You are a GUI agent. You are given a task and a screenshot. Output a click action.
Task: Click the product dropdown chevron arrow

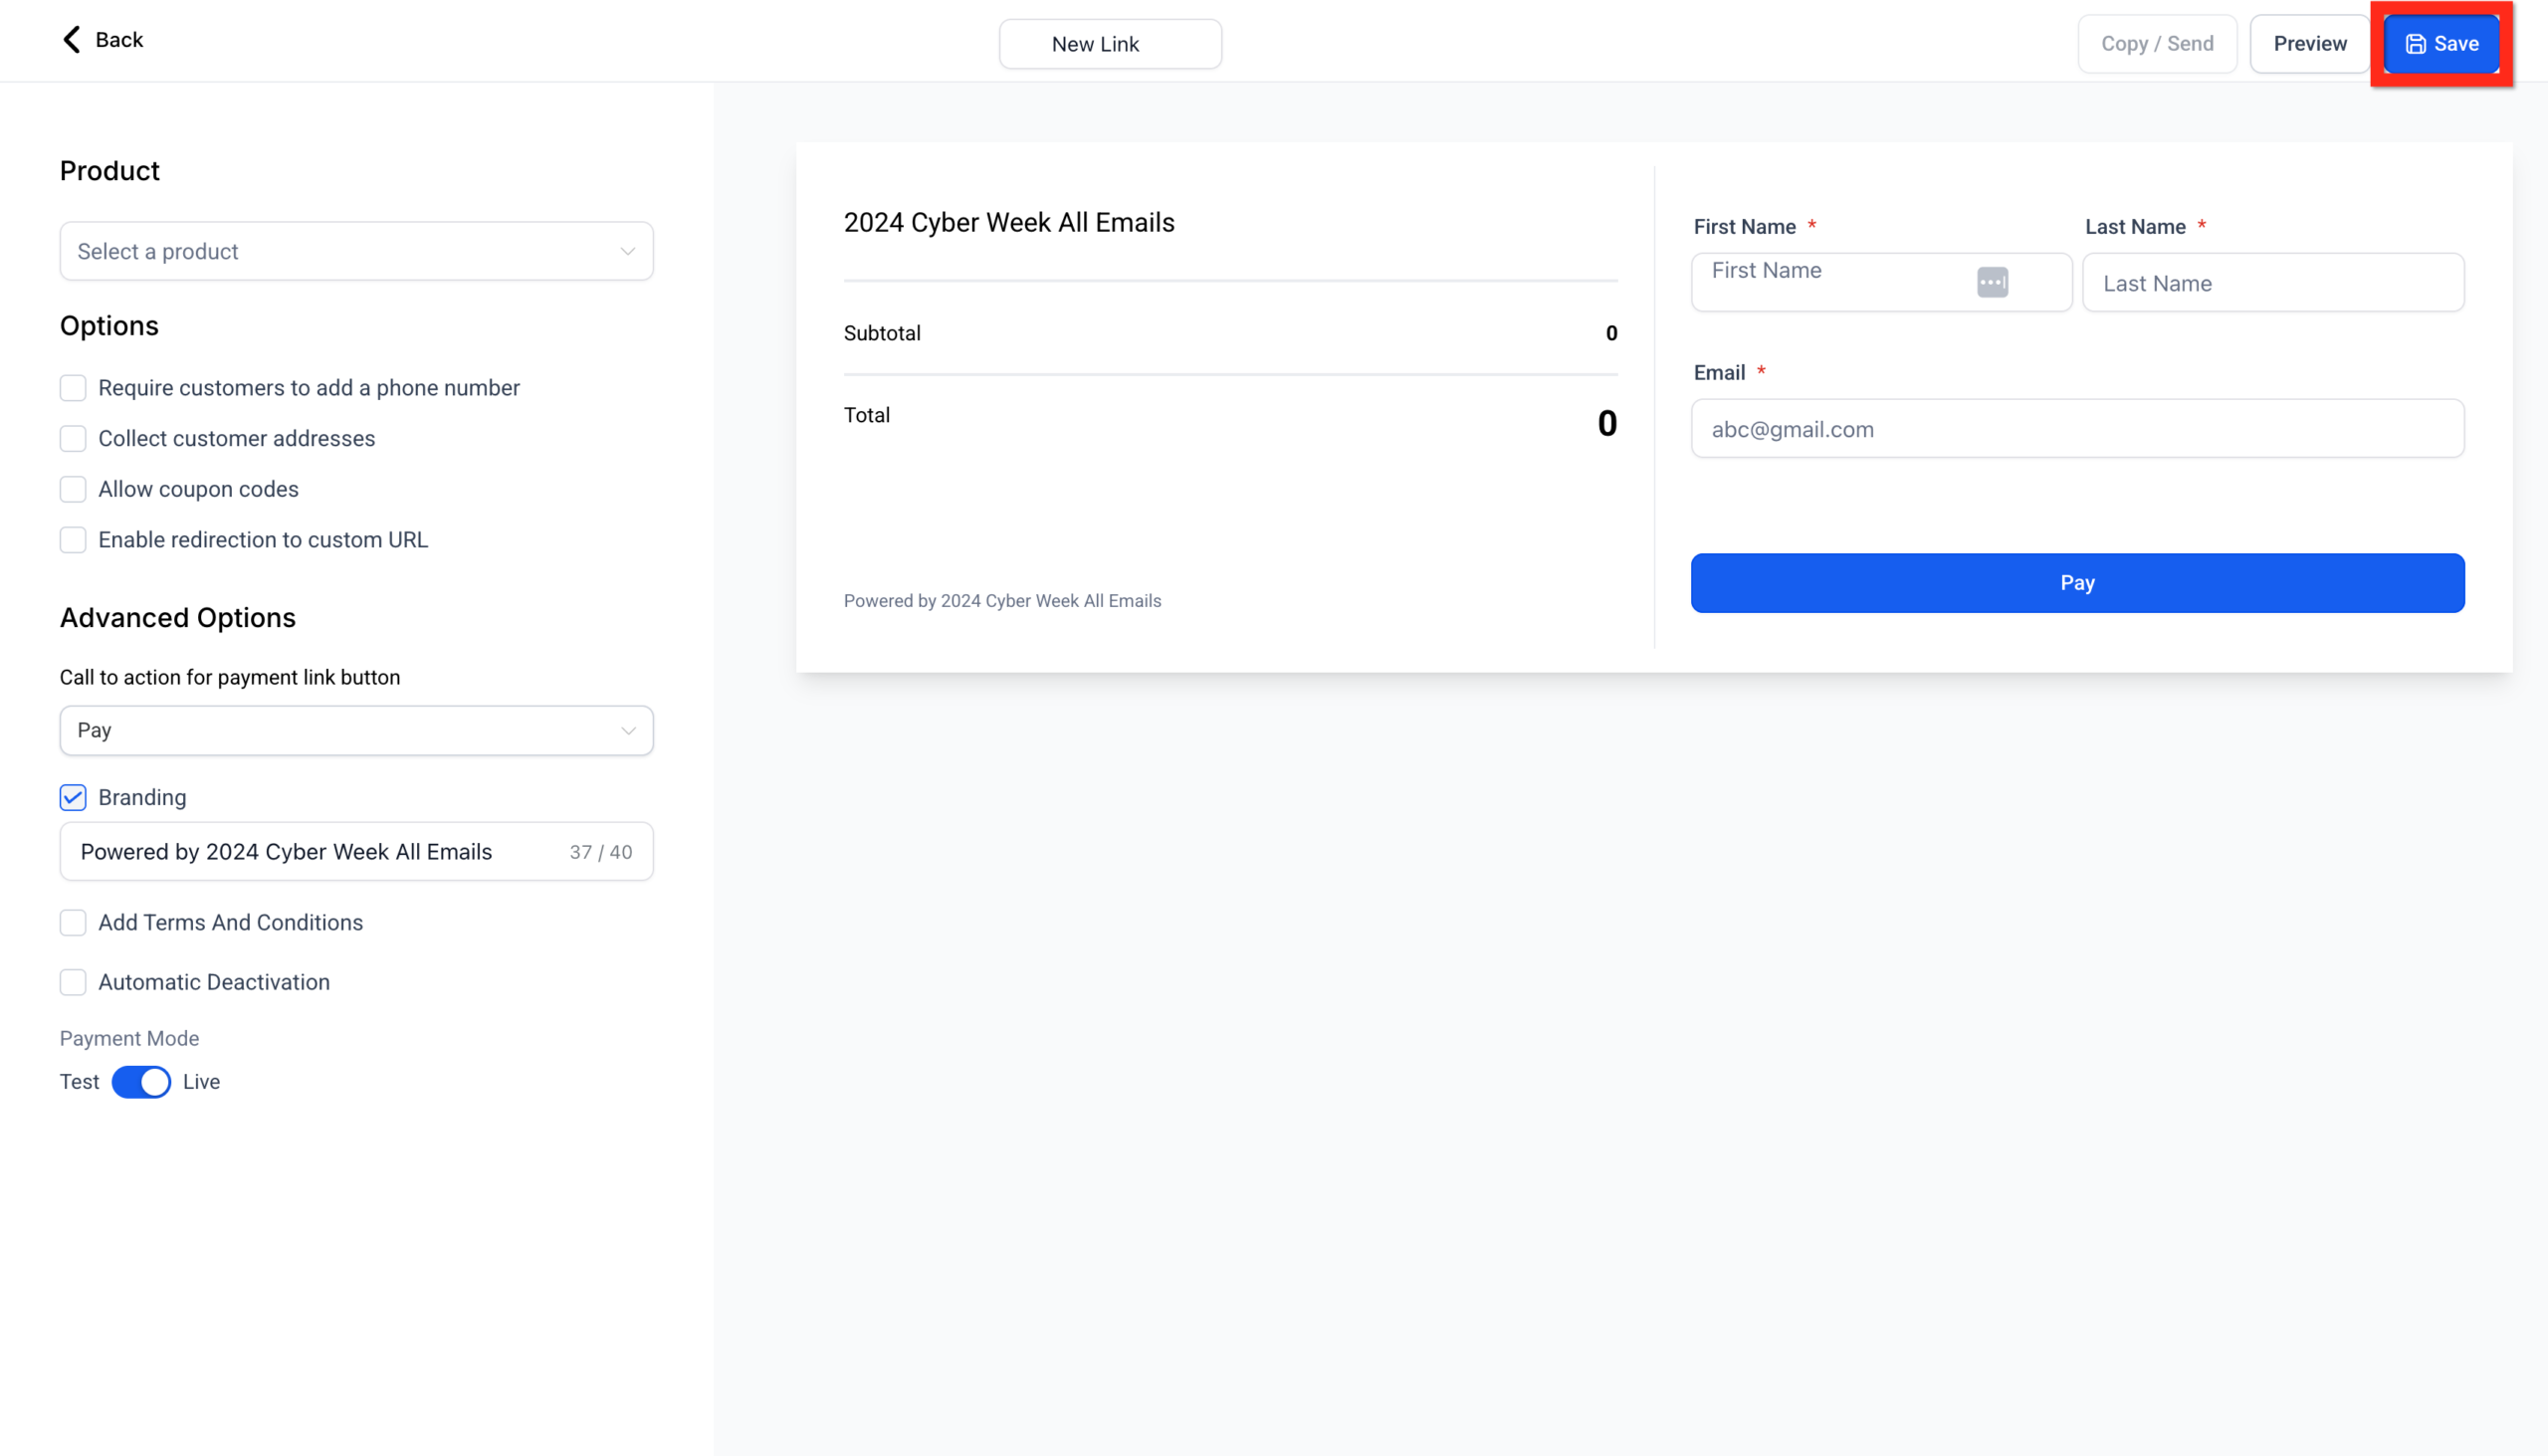click(x=627, y=251)
